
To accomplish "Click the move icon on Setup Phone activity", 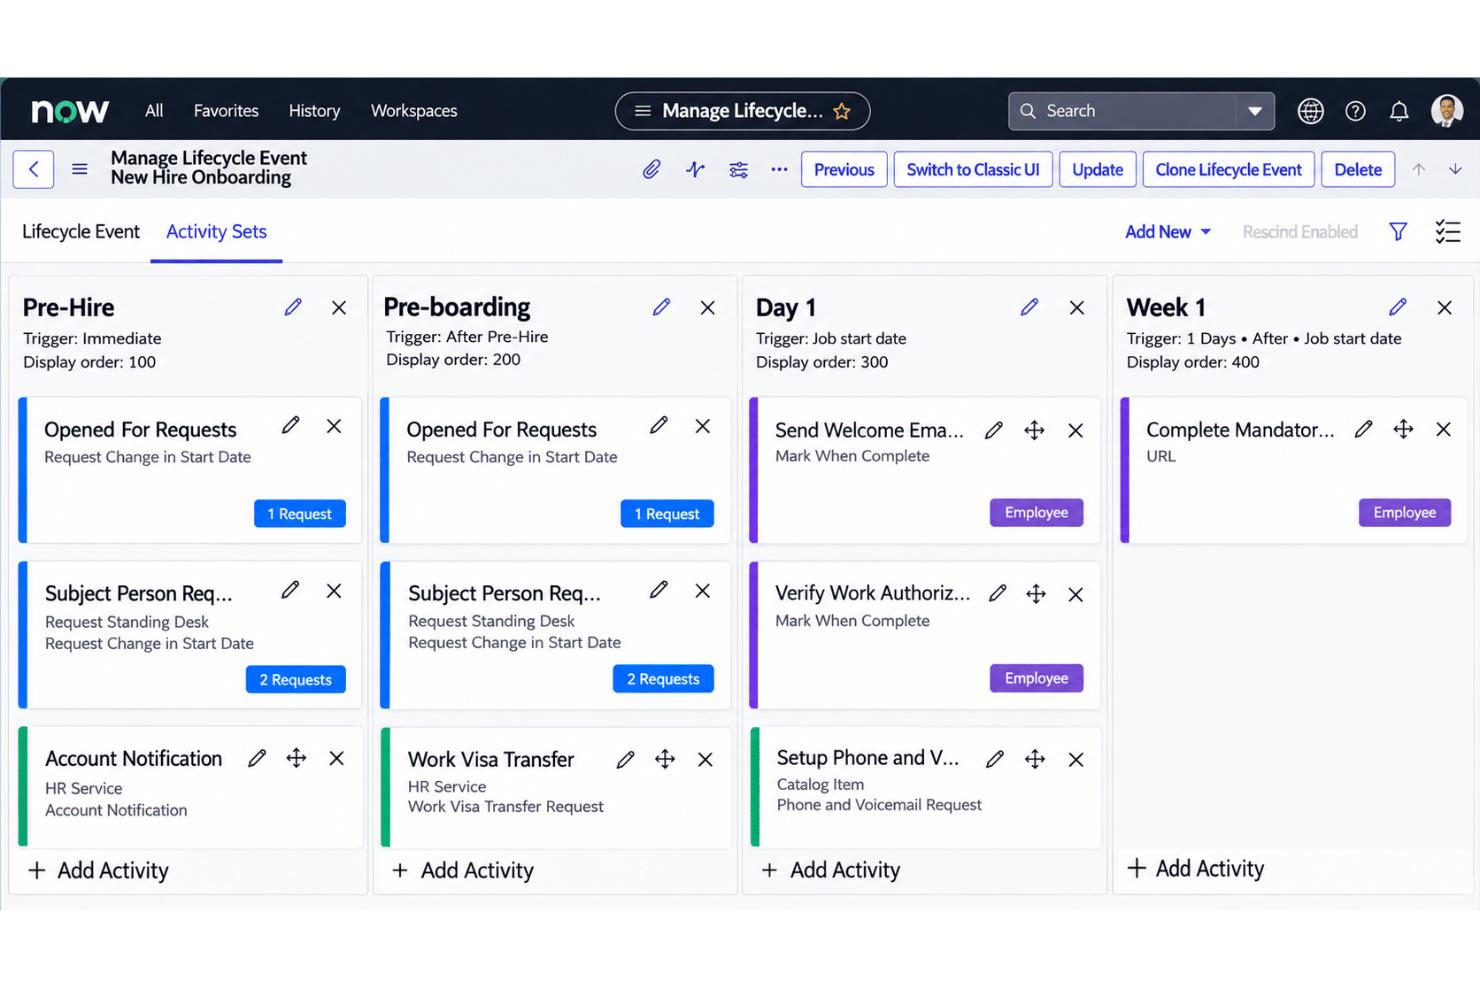I will [1035, 759].
